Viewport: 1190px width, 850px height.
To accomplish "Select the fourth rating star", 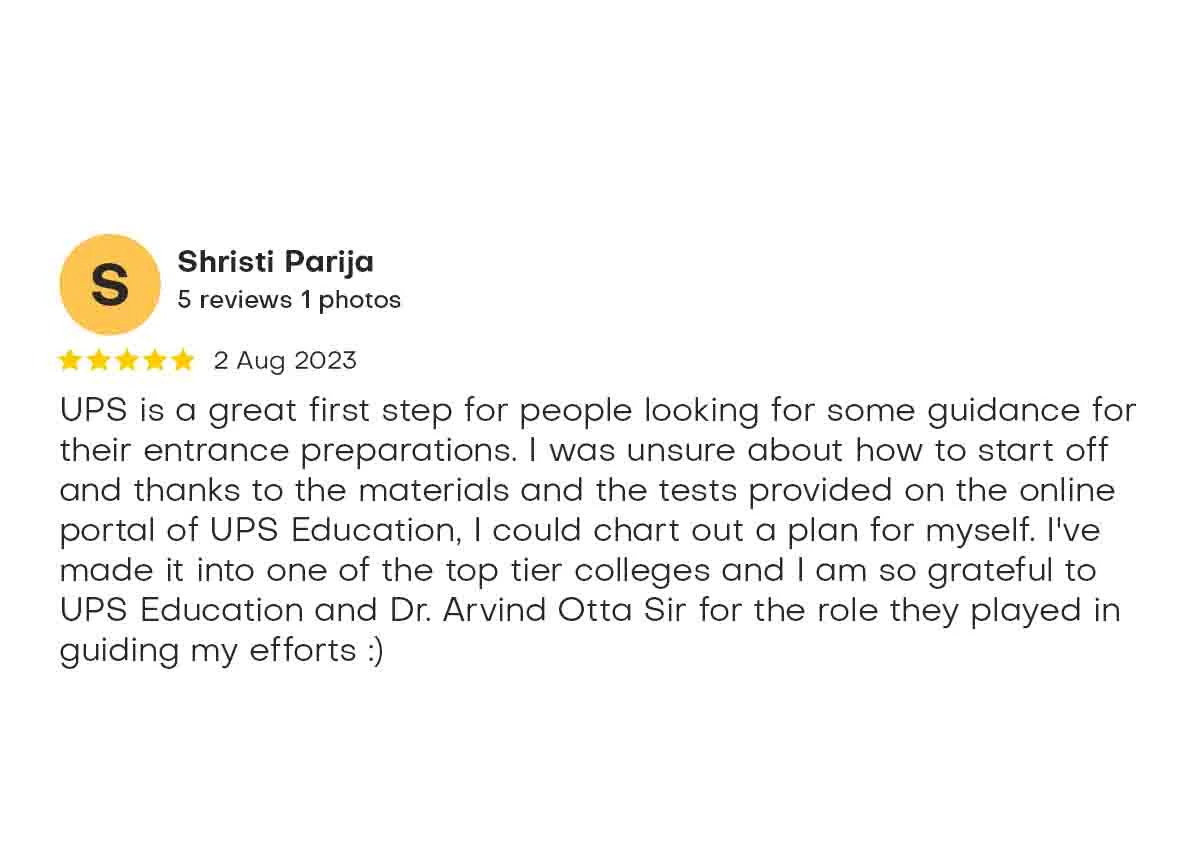I will (x=154, y=360).
